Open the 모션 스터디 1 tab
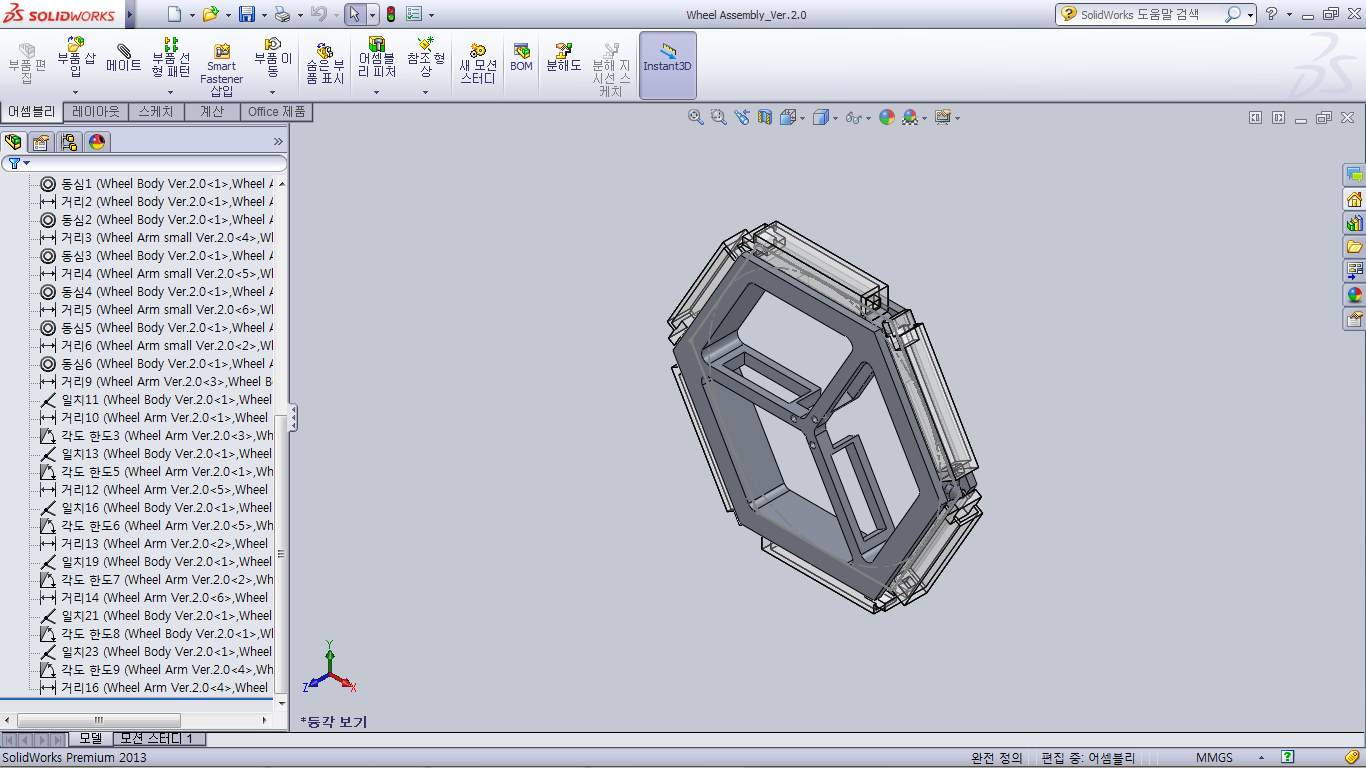1366x768 pixels. [x=159, y=738]
